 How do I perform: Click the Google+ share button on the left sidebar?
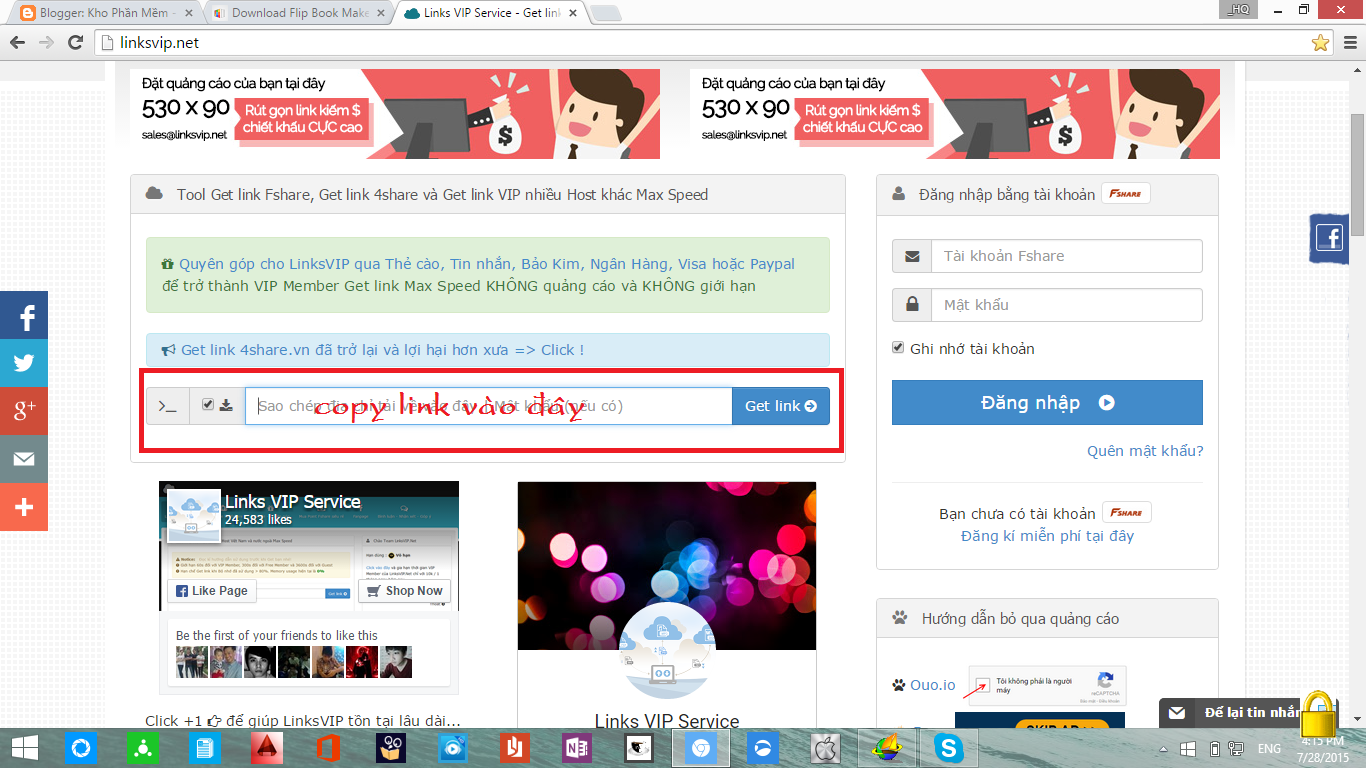pyautogui.click(x=24, y=411)
